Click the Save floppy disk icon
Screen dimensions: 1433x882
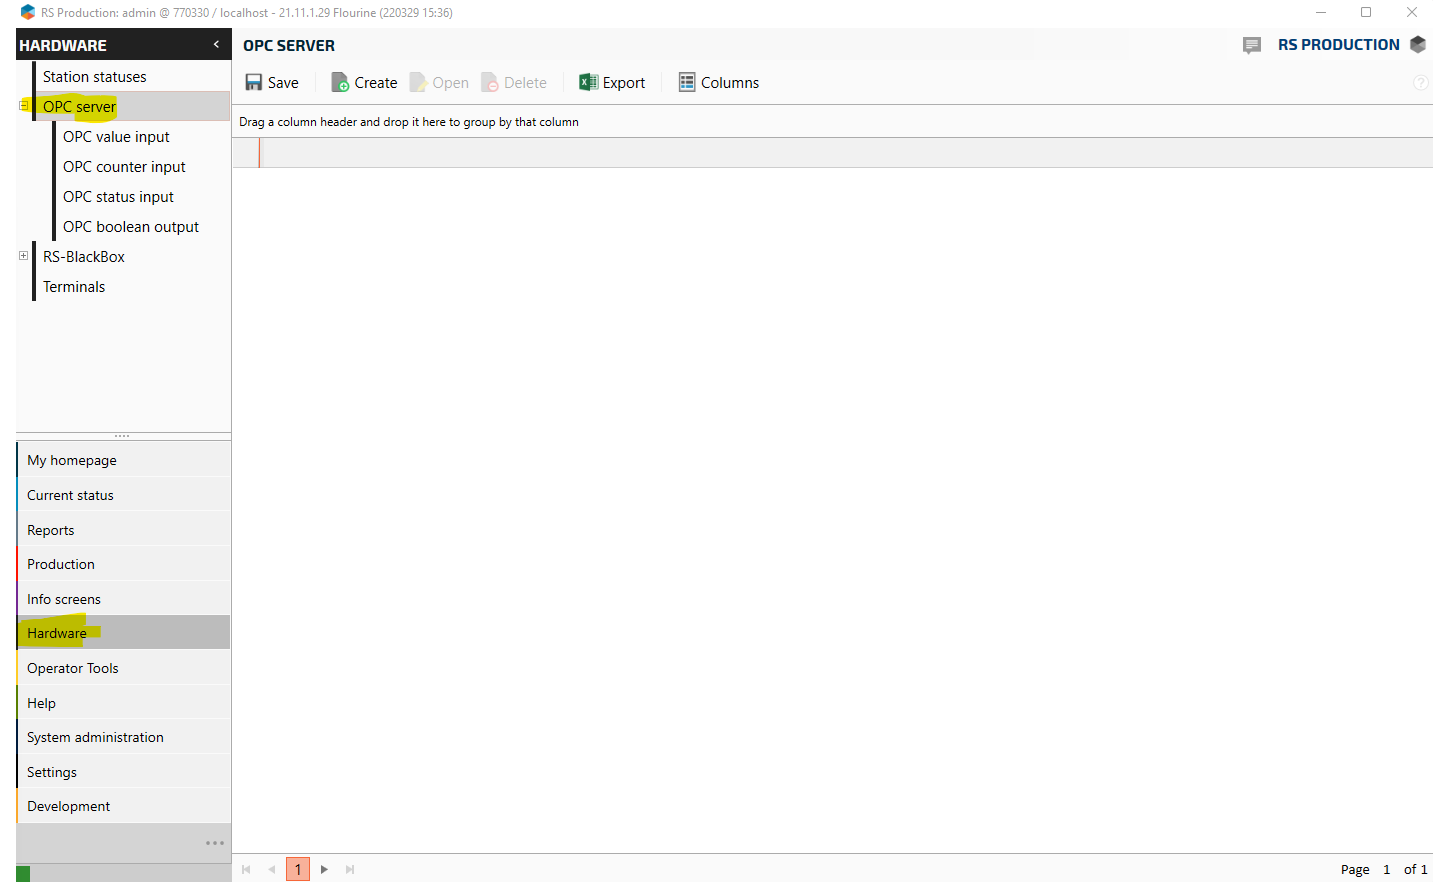tap(254, 83)
